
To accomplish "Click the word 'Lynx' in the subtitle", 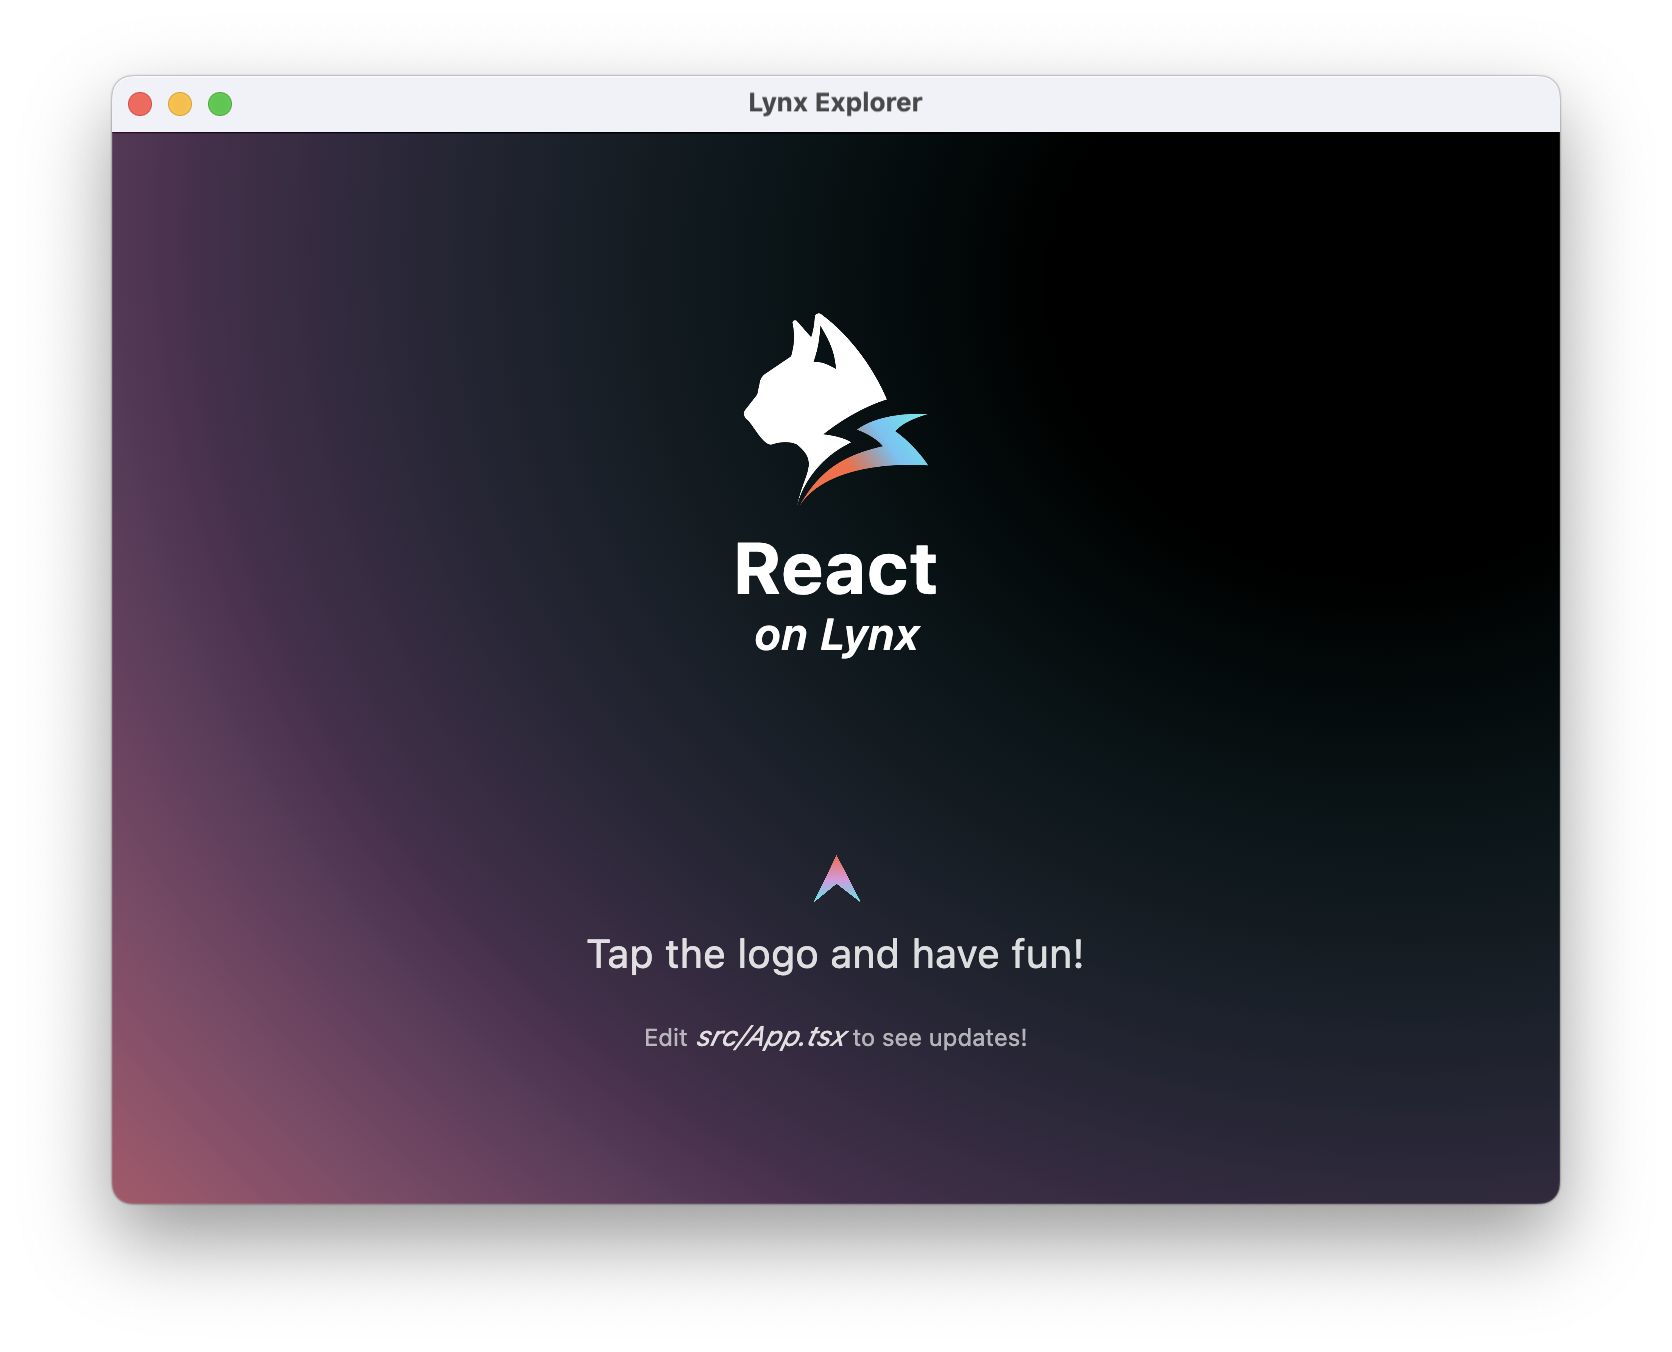I will pyautogui.click(x=869, y=637).
